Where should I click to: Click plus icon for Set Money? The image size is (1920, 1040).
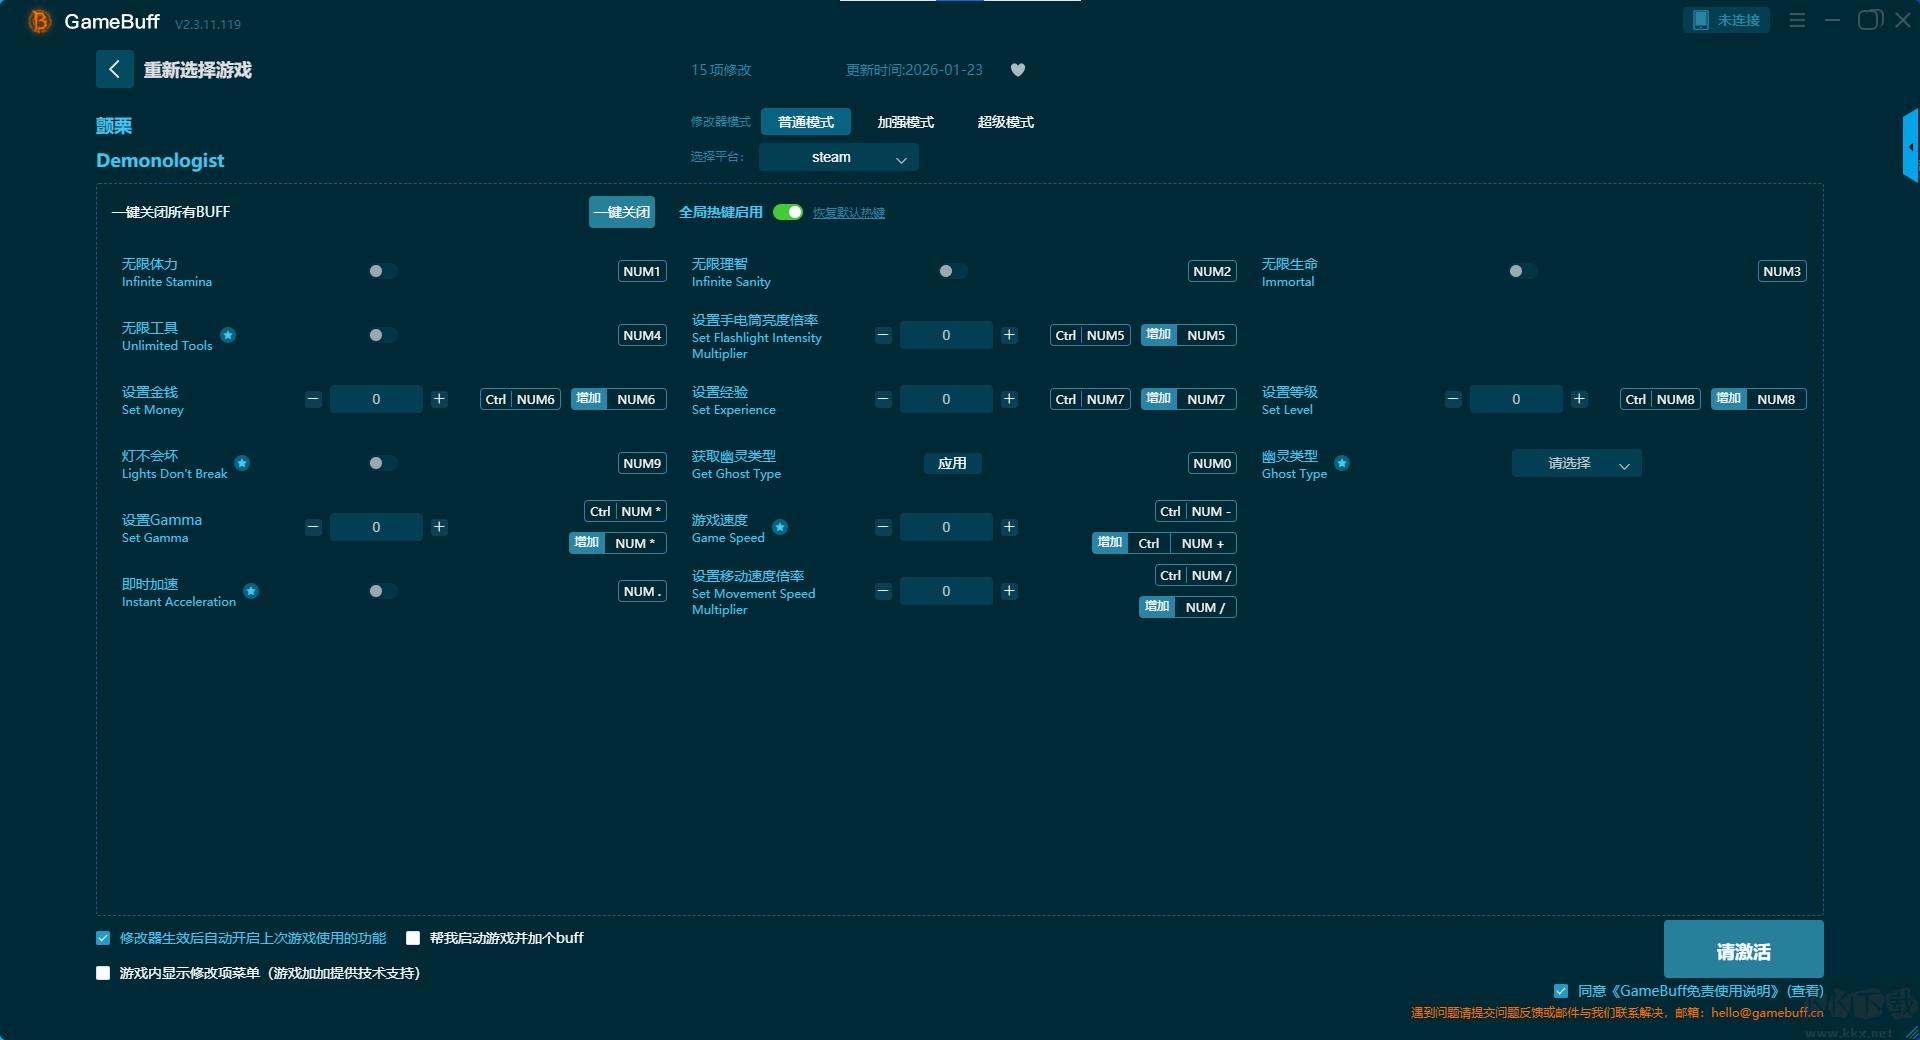coord(439,399)
